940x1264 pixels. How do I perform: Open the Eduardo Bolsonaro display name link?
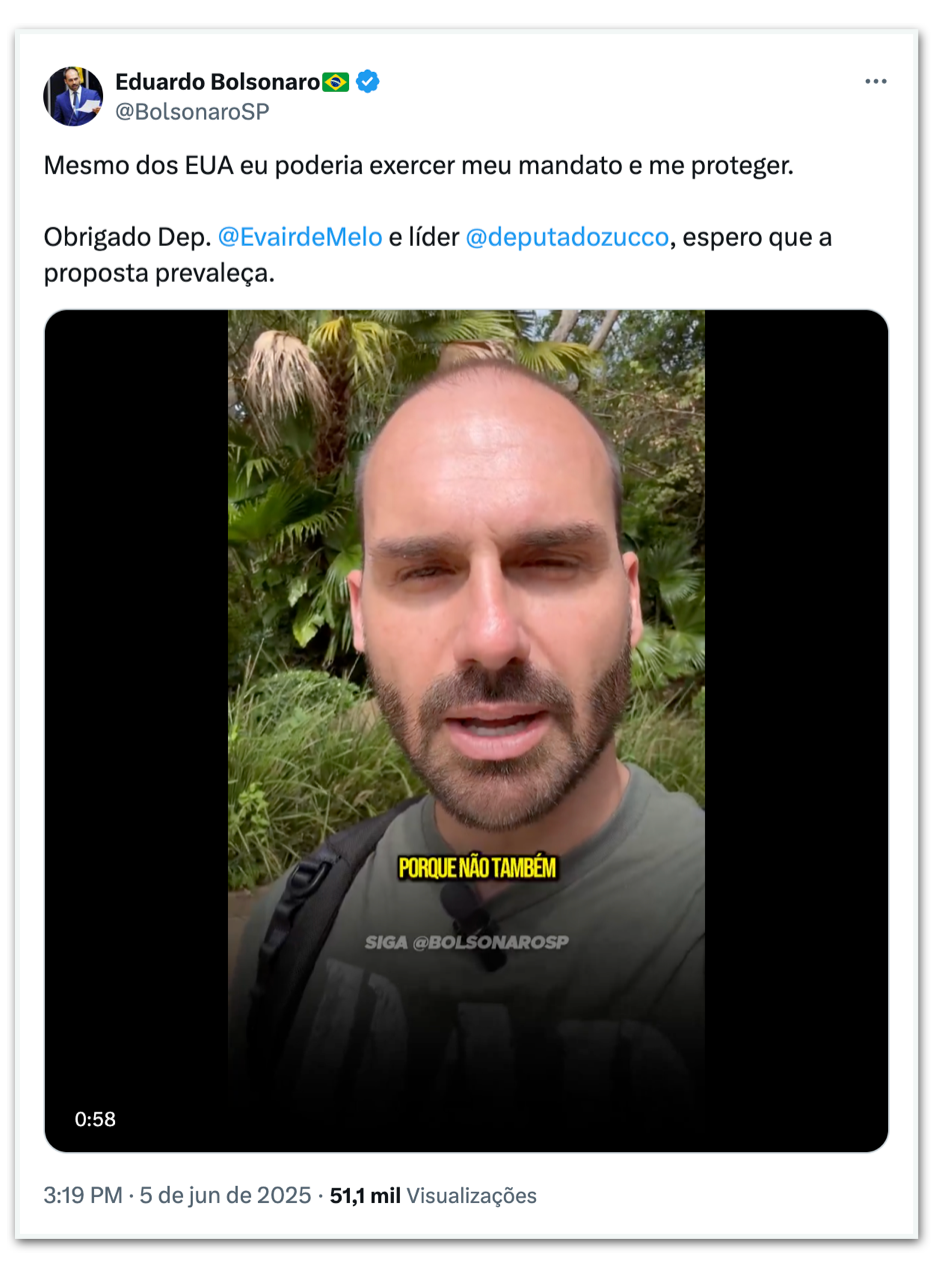218,82
